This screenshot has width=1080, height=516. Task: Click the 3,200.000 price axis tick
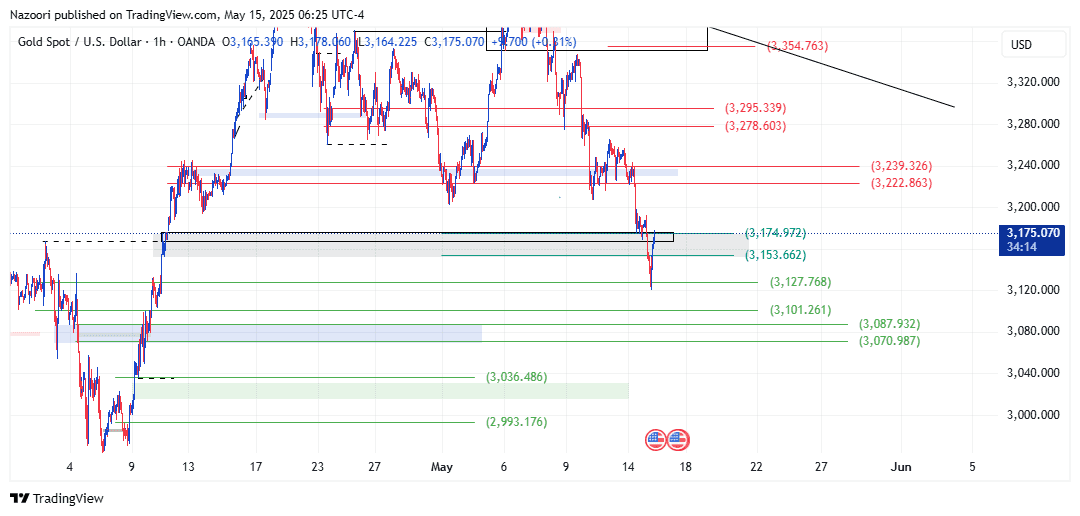tap(1033, 207)
